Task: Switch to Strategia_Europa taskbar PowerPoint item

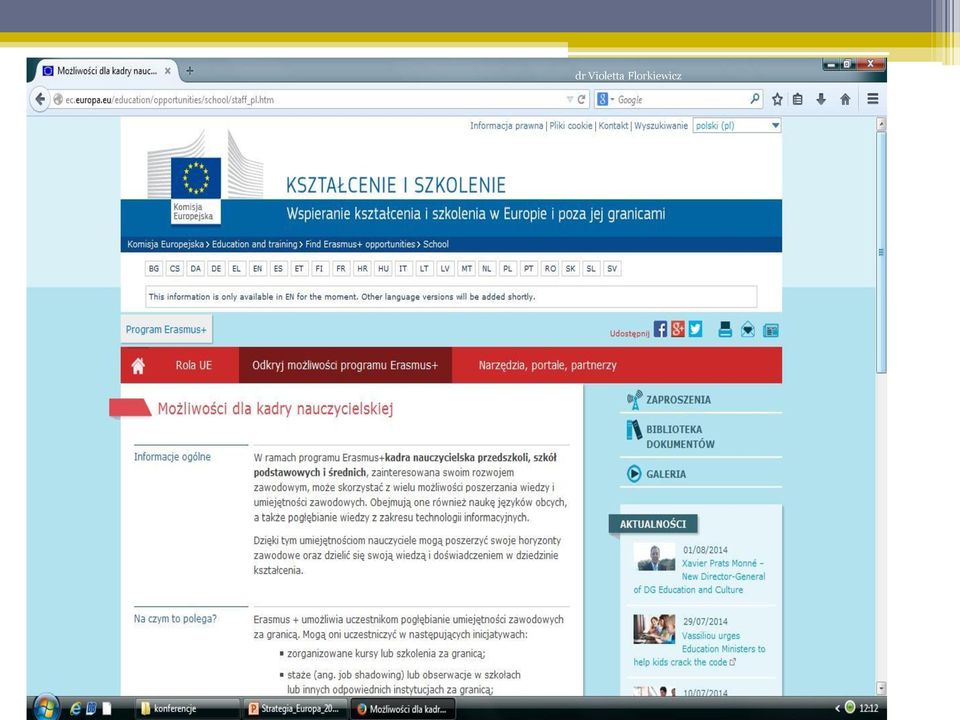Action: 295,708
